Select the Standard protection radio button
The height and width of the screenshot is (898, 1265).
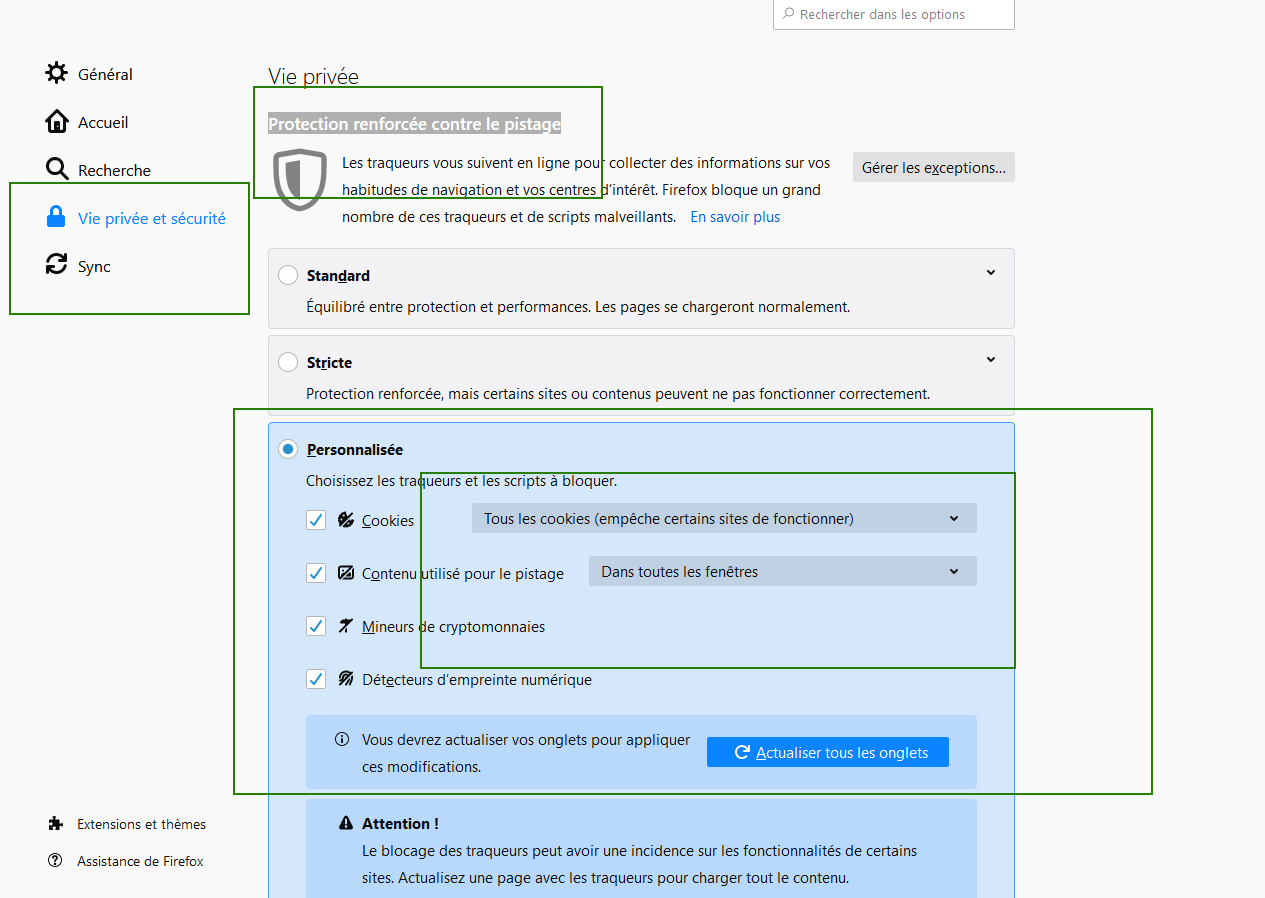pos(288,275)
